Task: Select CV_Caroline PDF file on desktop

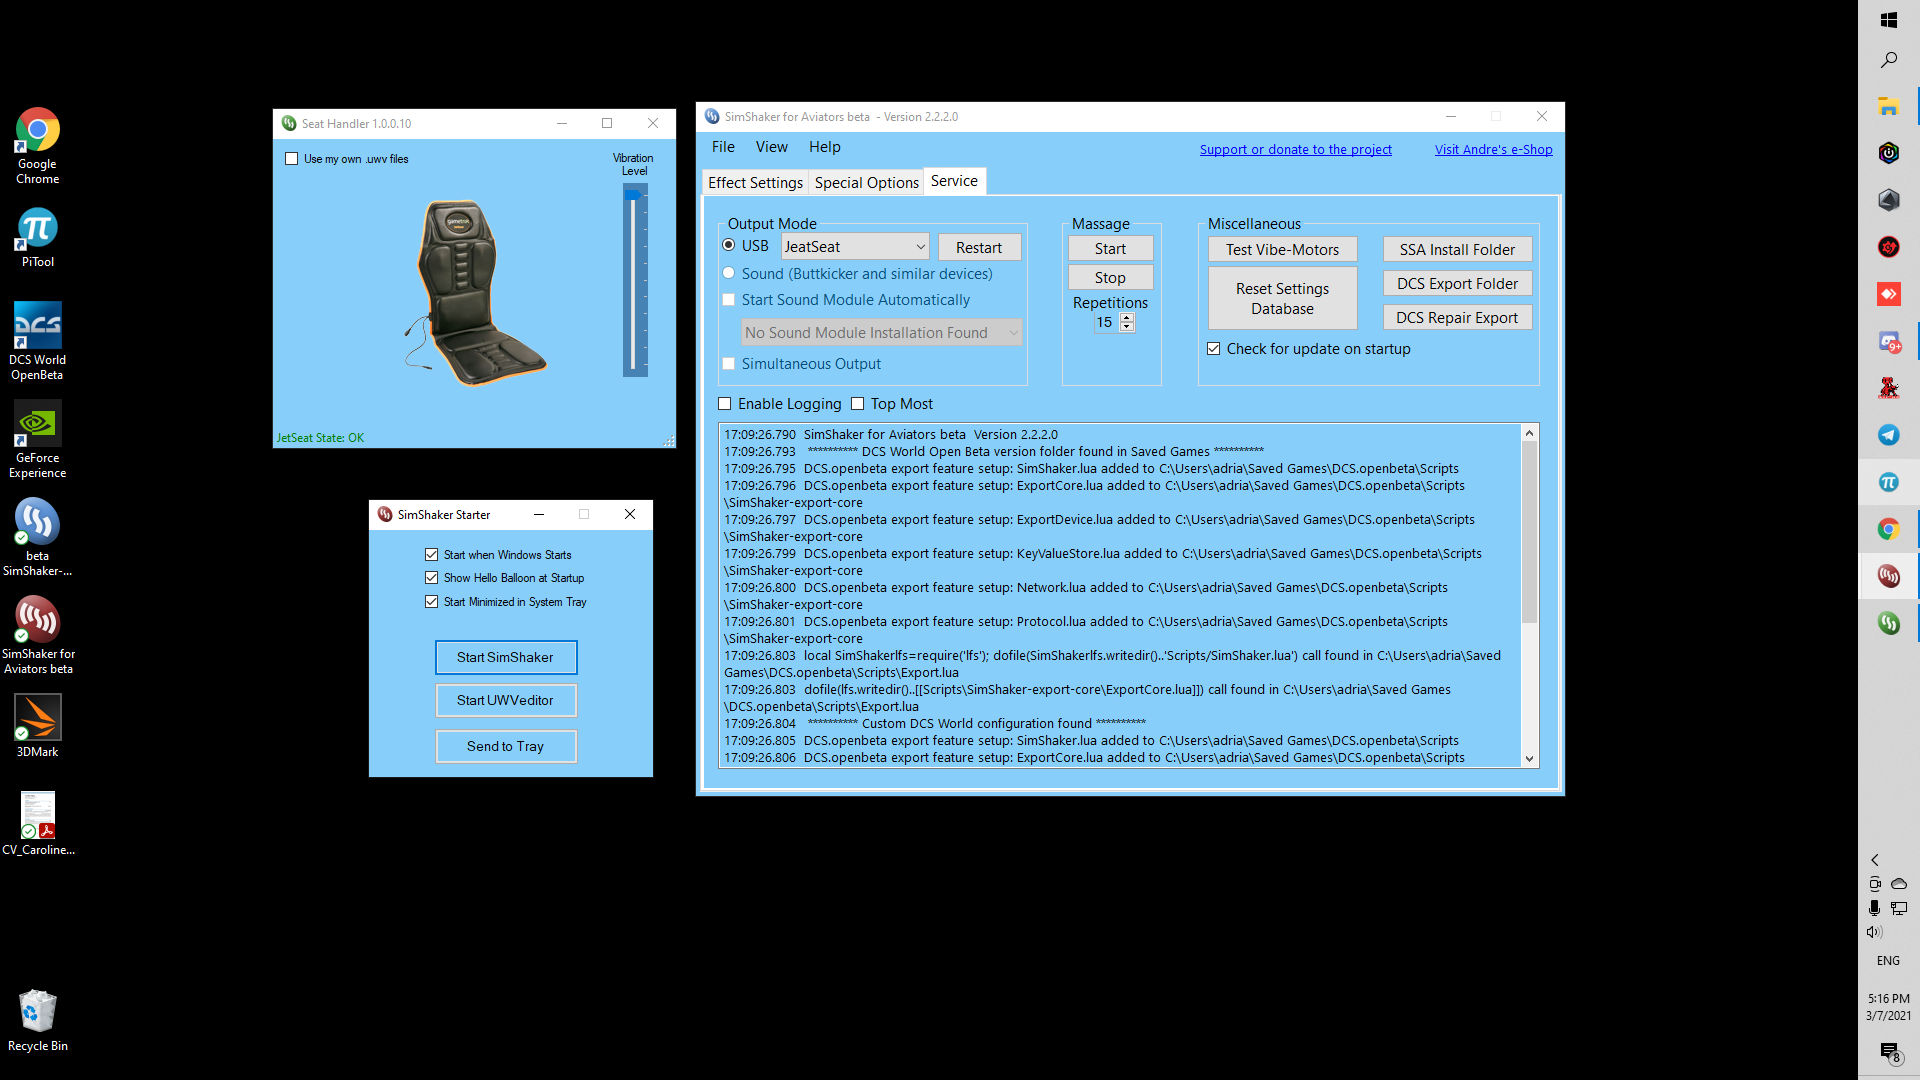Action: click(37, 824)
